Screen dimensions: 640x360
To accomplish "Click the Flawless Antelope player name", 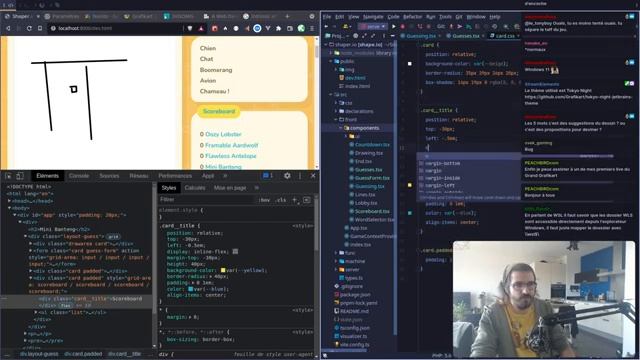I will 231,156.
